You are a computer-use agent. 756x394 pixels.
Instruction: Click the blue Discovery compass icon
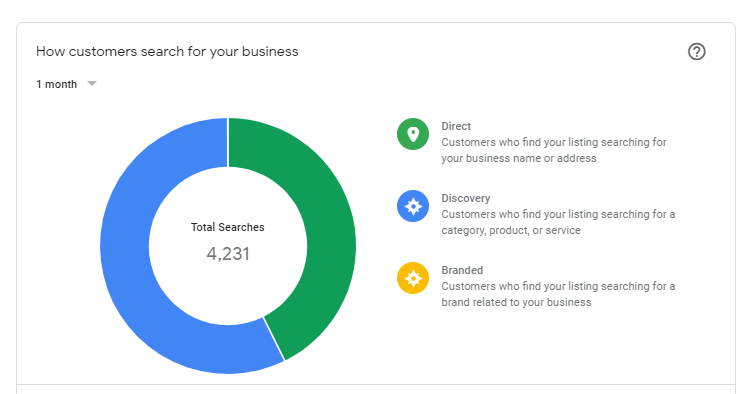[413, 206]
